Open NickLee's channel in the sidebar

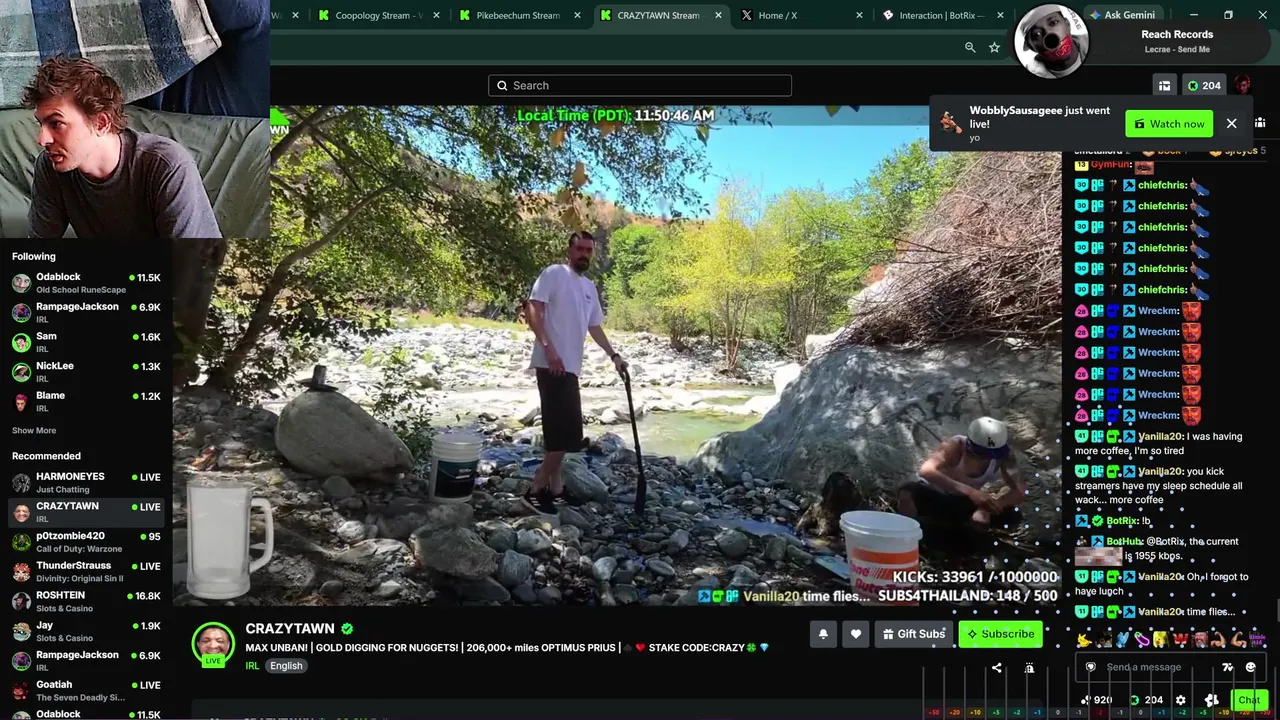[x=86, y=372]
